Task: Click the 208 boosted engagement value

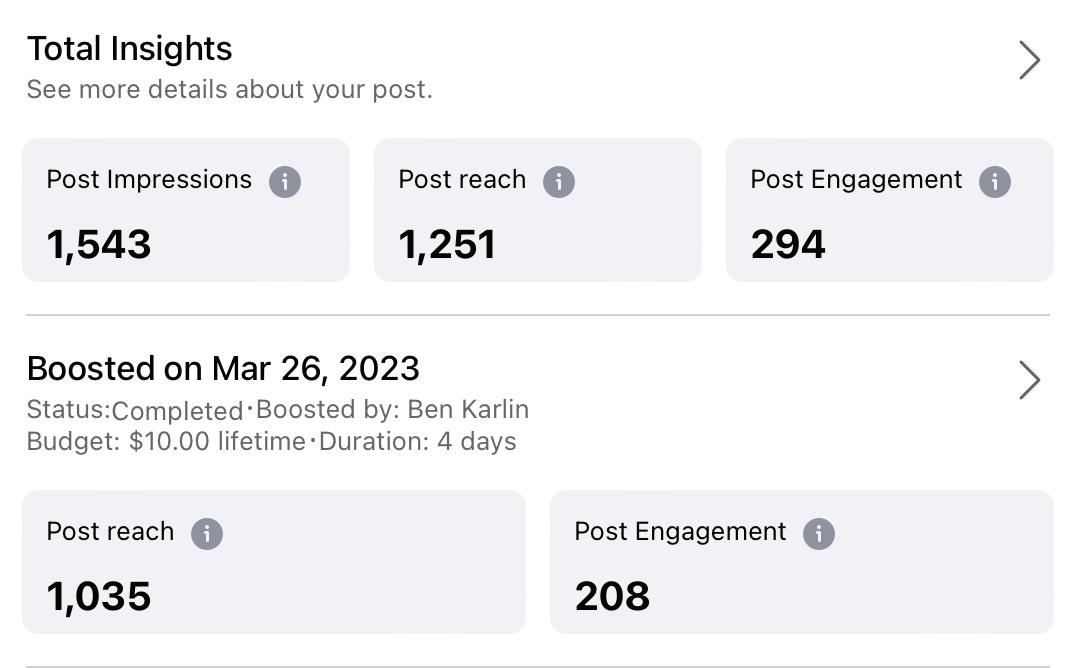Action: [612, 597]
